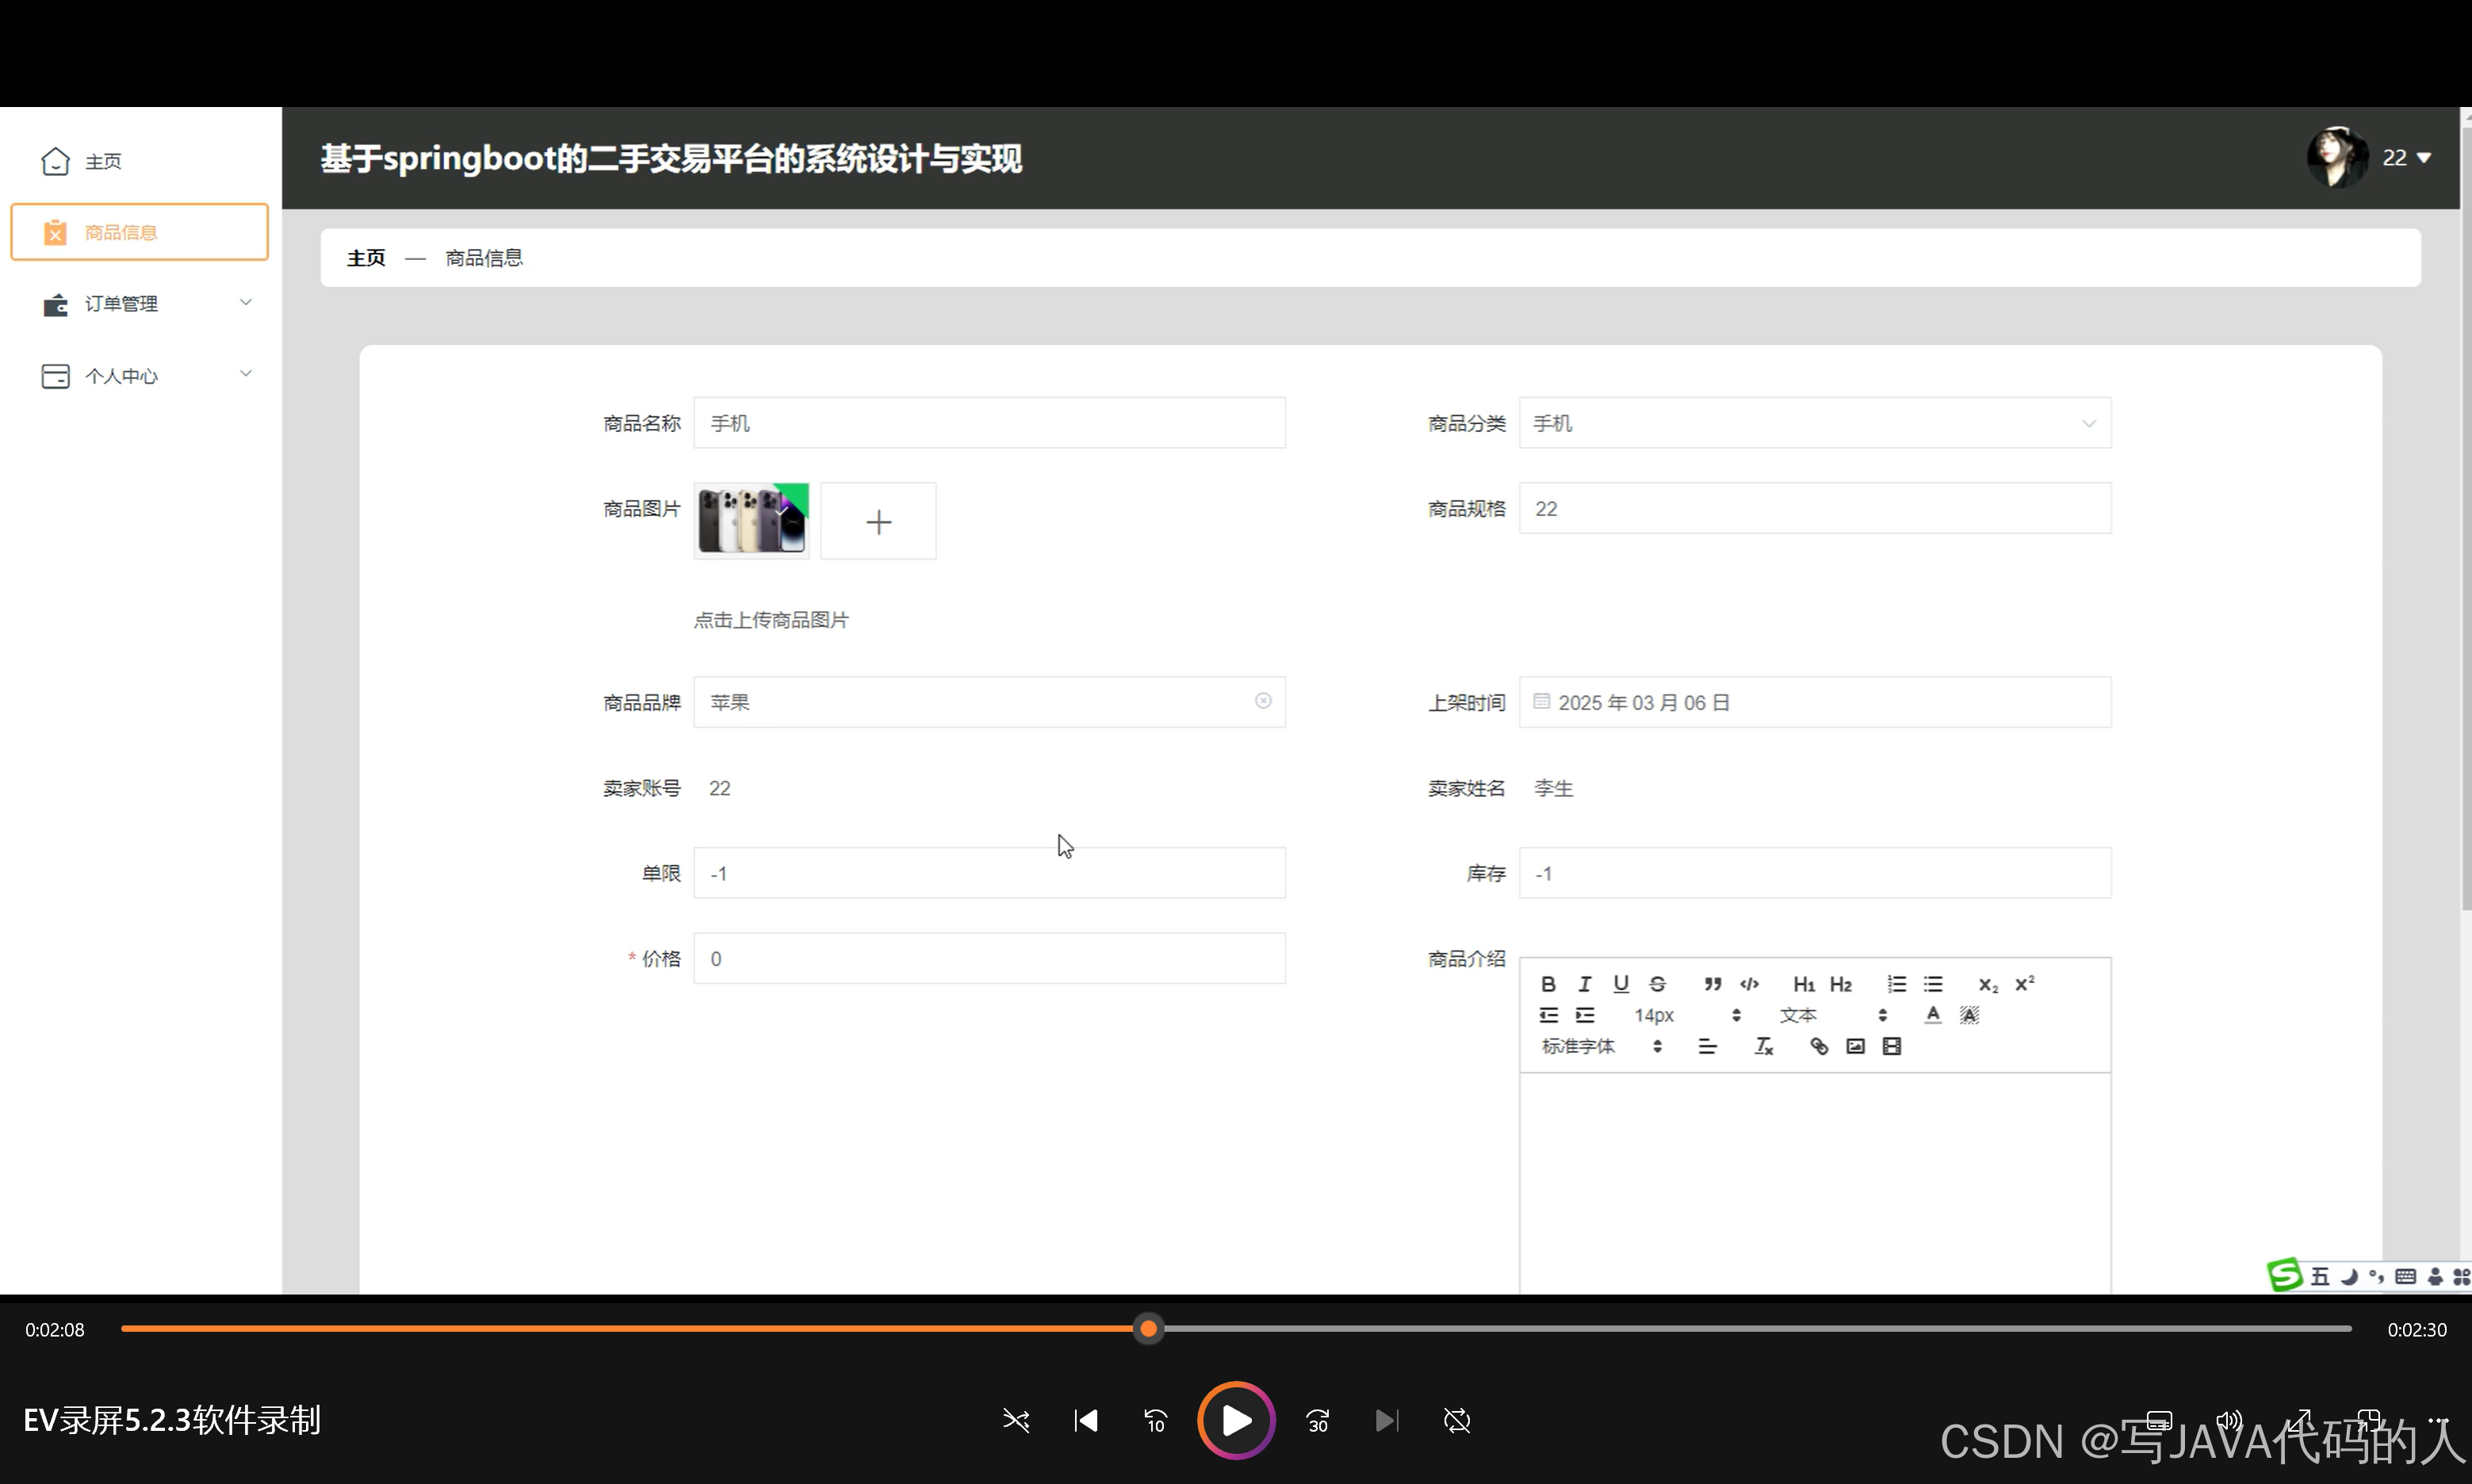The width and height of the screenshot is (2472, 1484).
Task: Click the 商品信息 breadcrumb text
Action: [x=484, y=258]
